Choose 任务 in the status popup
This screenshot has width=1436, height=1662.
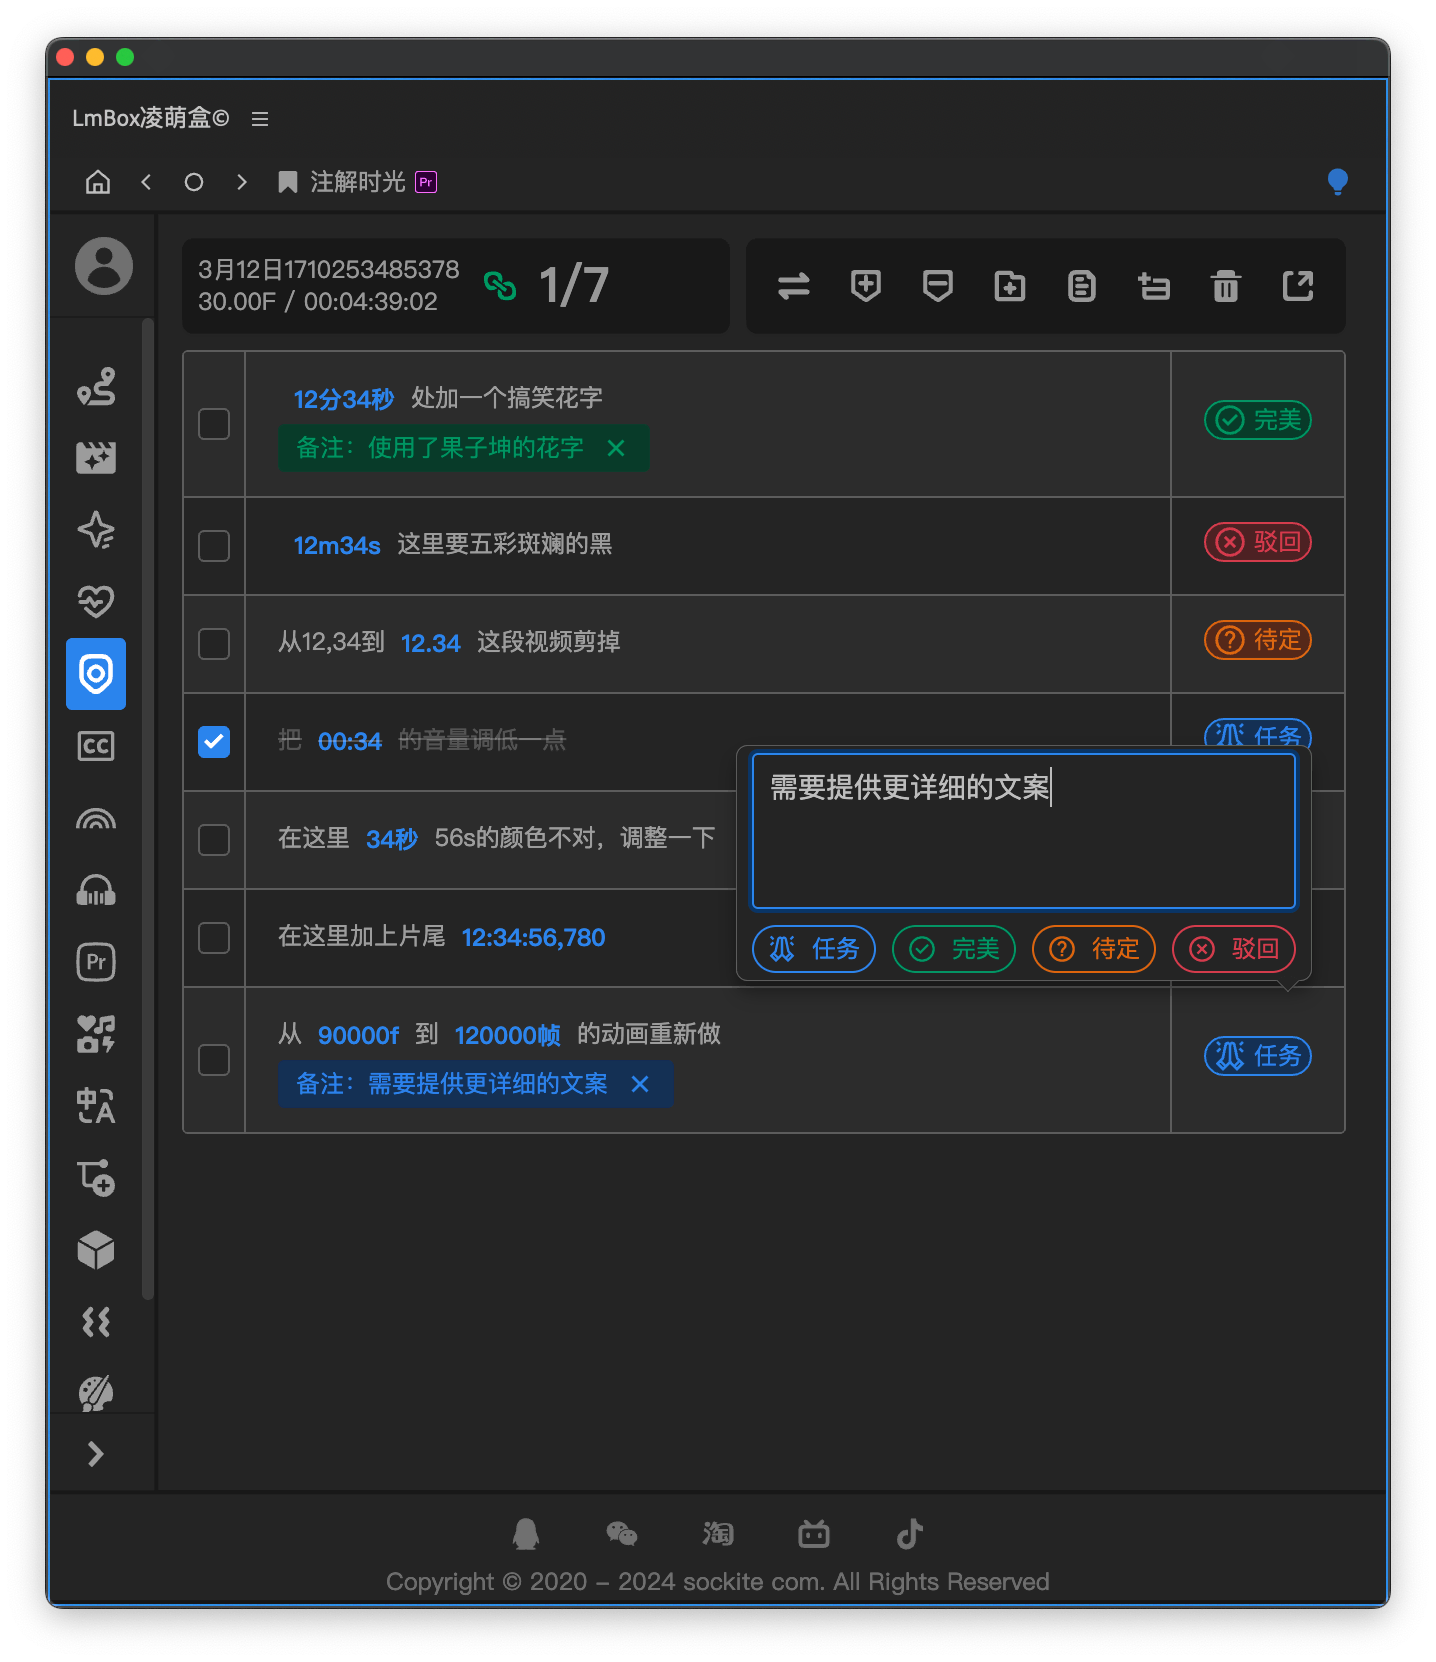814,949
